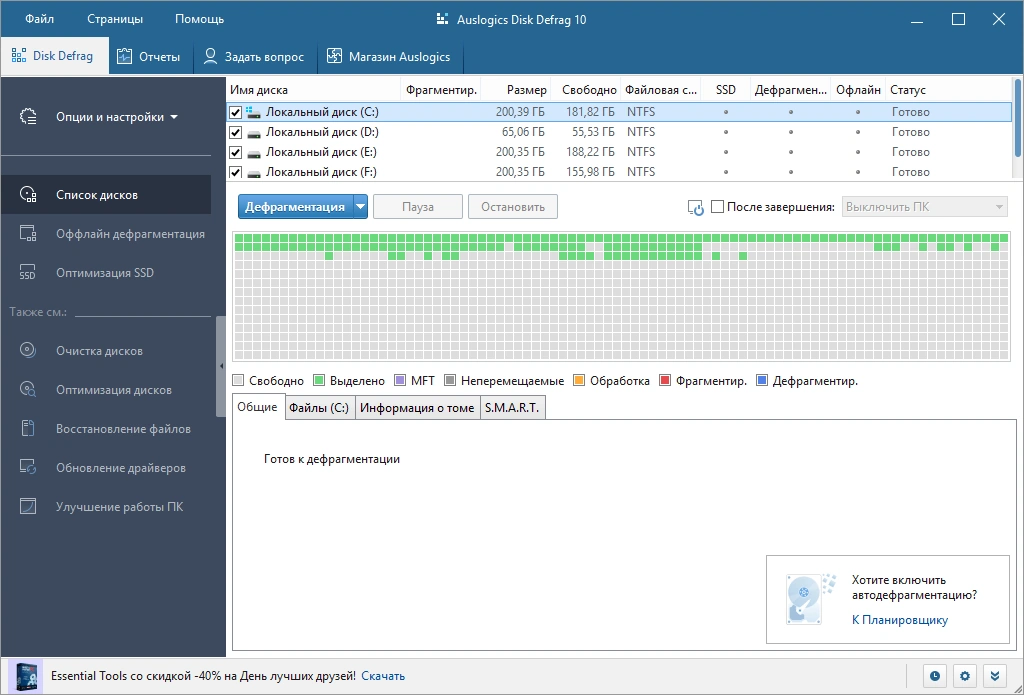Switch to the Файлы (C:) tab
Viewport: 1024px width, 695px height.
319,408
